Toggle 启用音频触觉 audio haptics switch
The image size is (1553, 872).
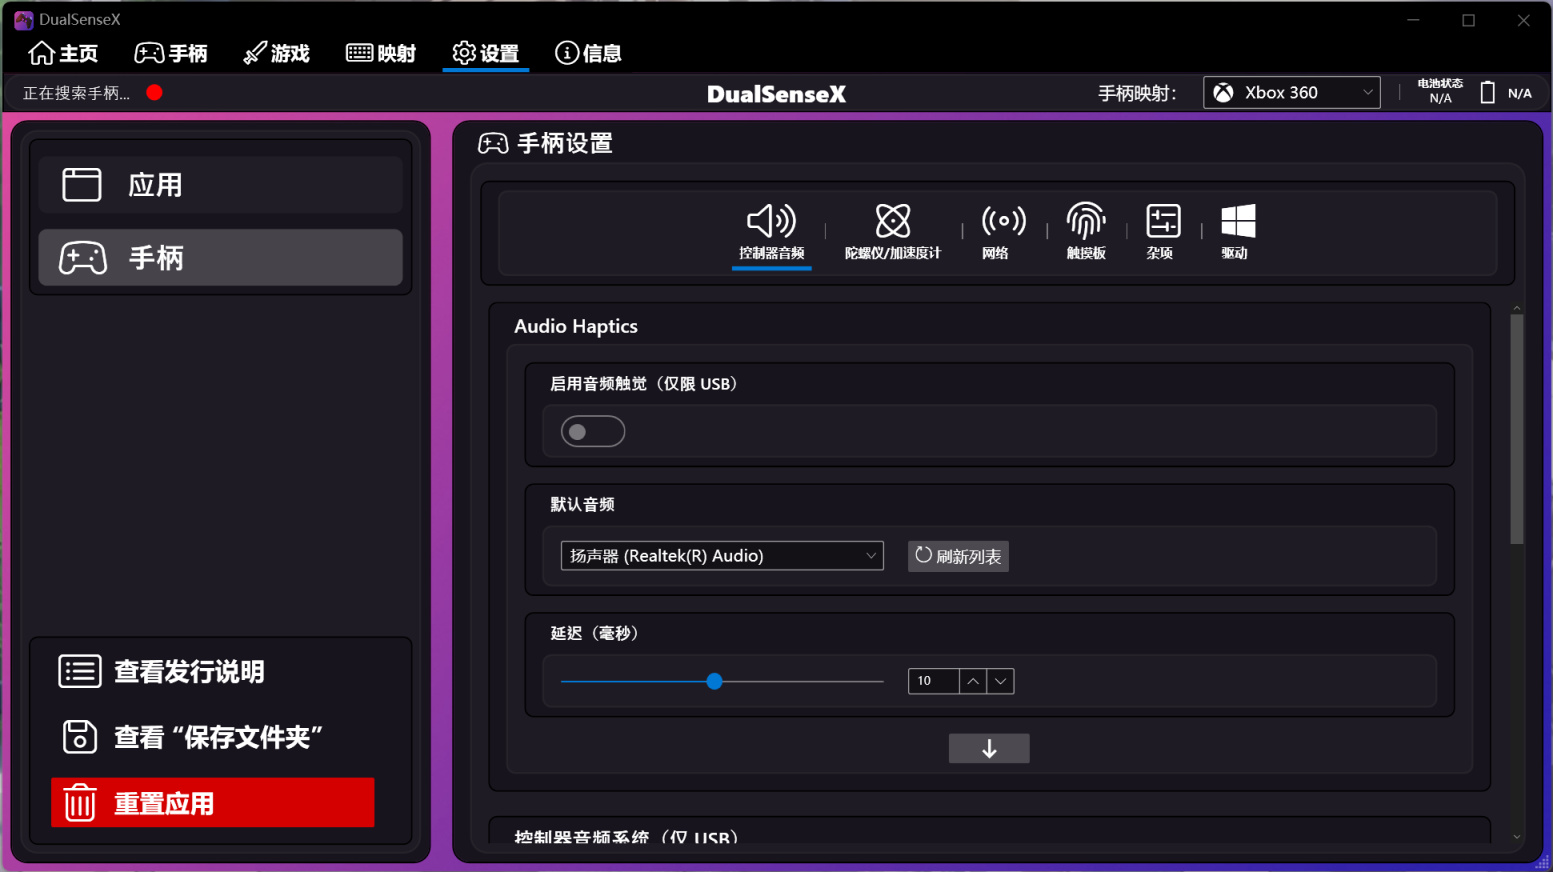593,432
